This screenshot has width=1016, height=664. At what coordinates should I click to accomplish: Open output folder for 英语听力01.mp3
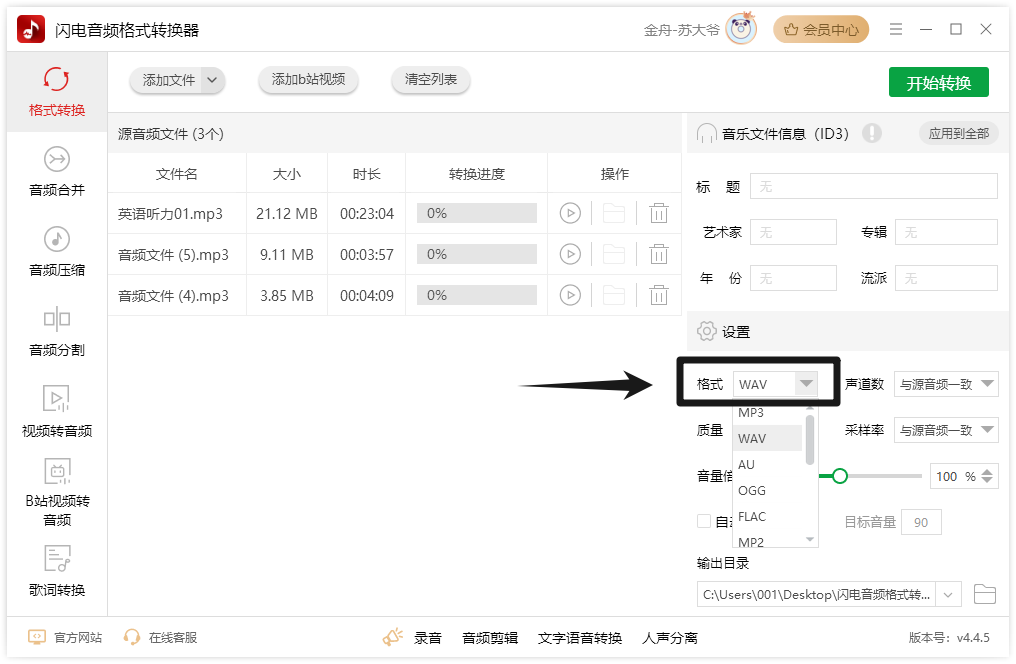coord(614,213)
